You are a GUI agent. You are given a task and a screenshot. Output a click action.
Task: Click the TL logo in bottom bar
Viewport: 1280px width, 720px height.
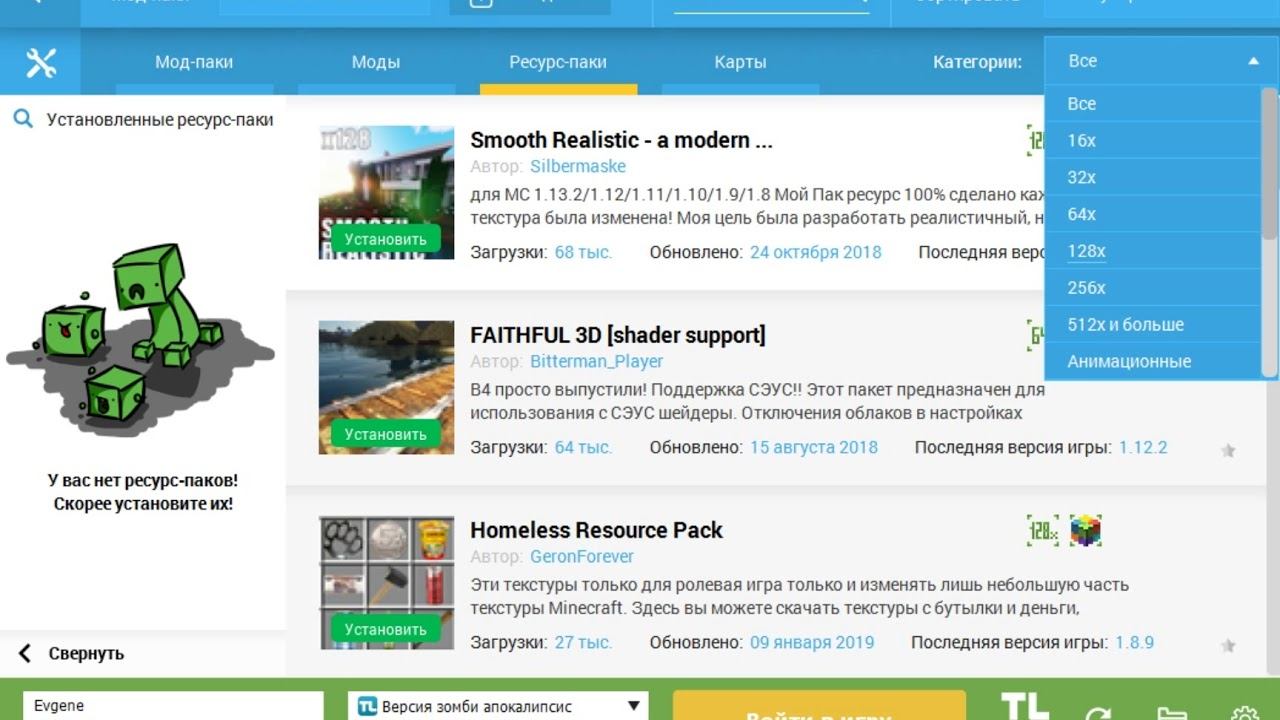point(1025,706)
